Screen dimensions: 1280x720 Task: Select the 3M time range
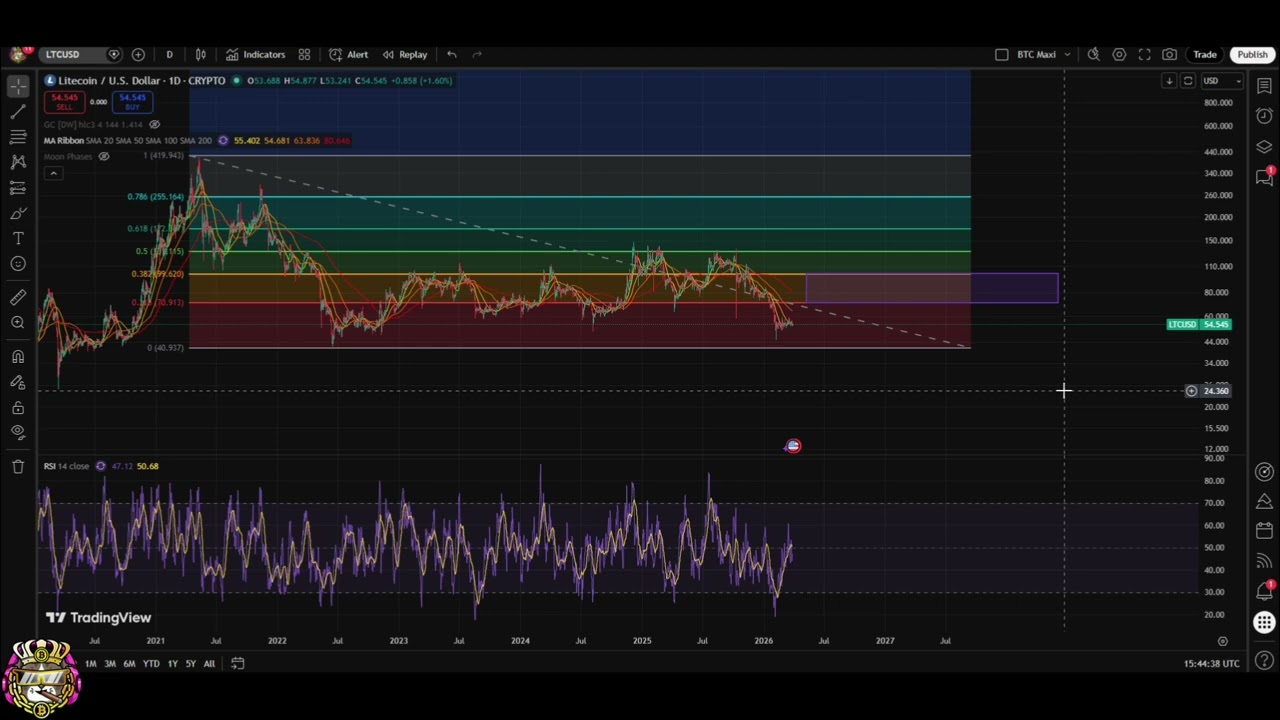coord(110,663)
